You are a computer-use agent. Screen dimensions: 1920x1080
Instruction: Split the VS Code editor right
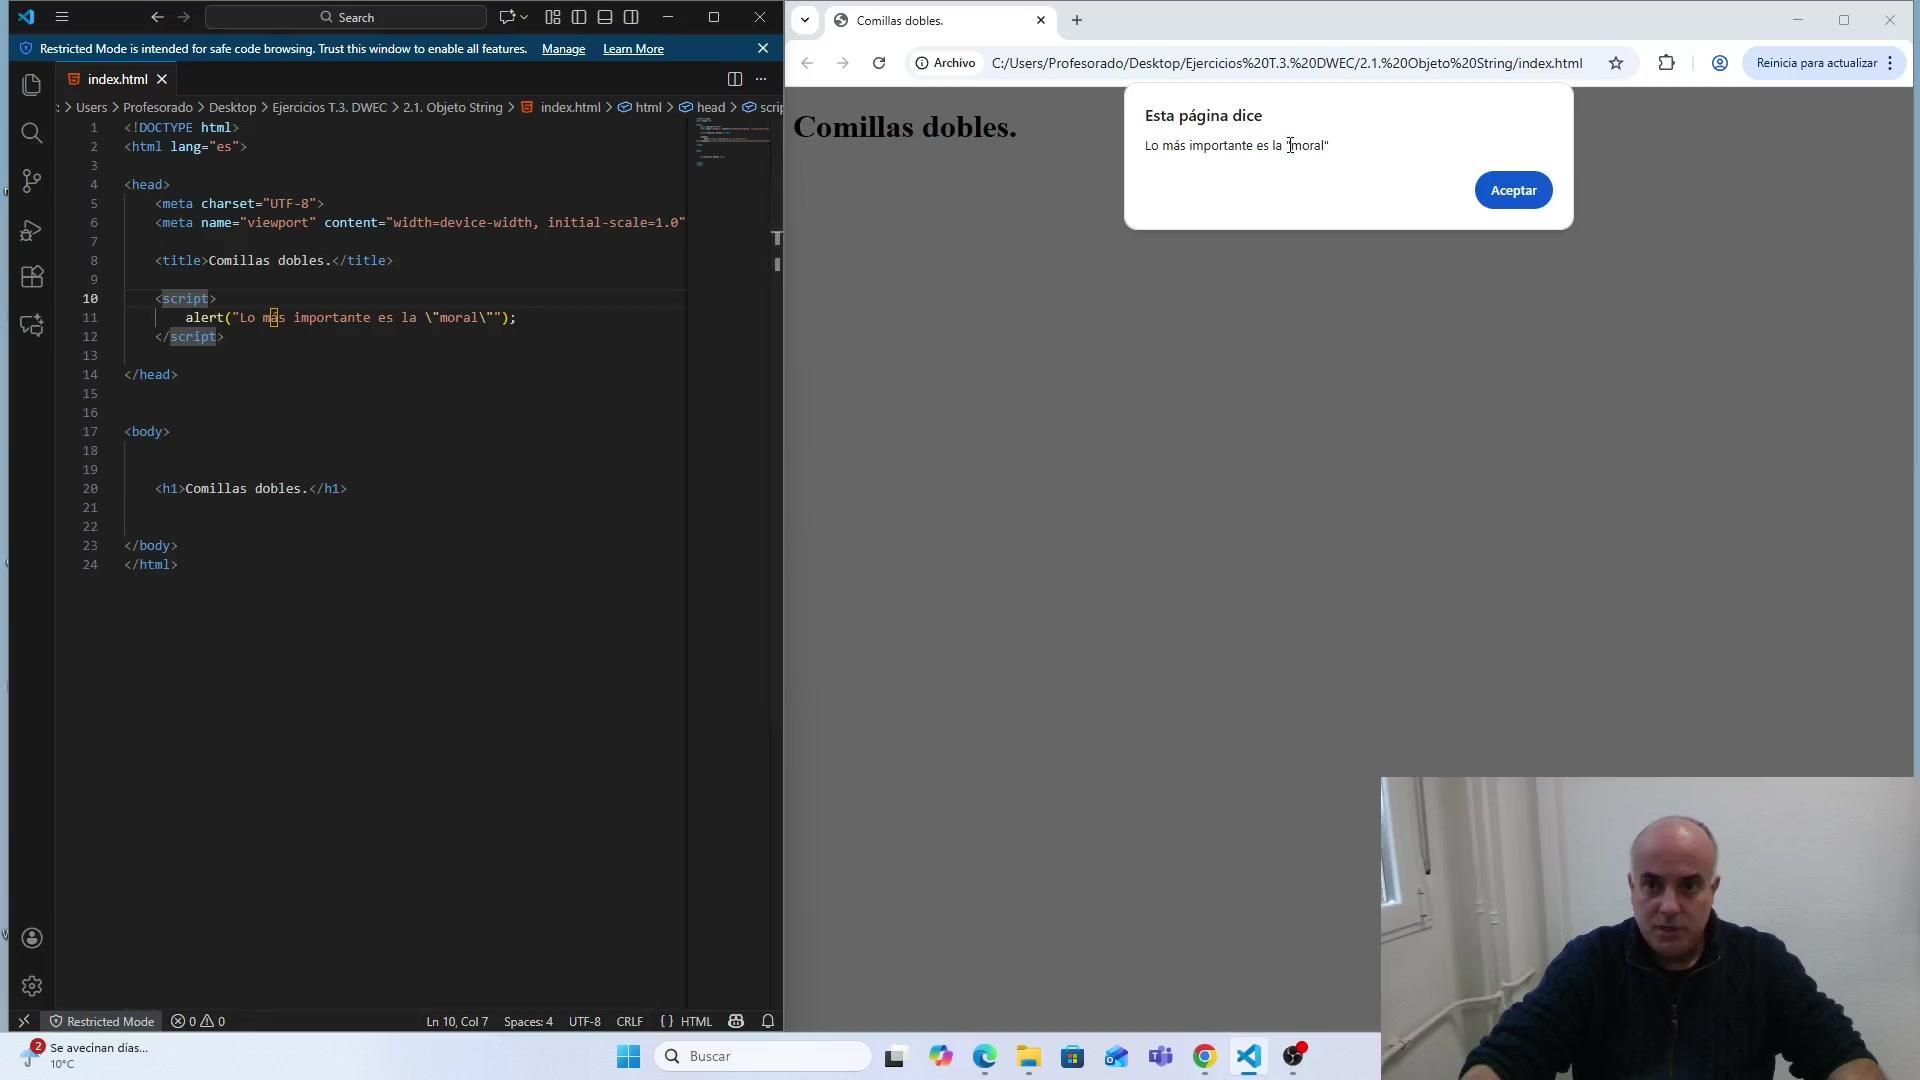coord(735,79)
